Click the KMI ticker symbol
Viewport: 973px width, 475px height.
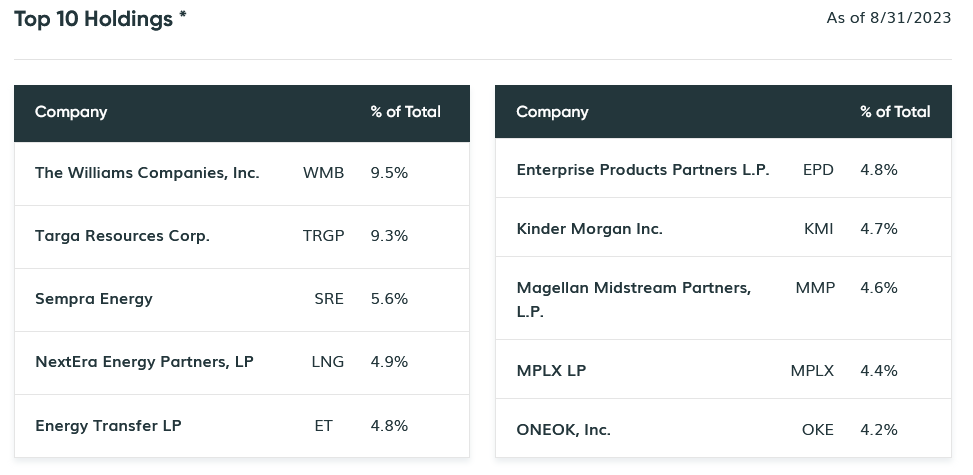coord(818,229)
